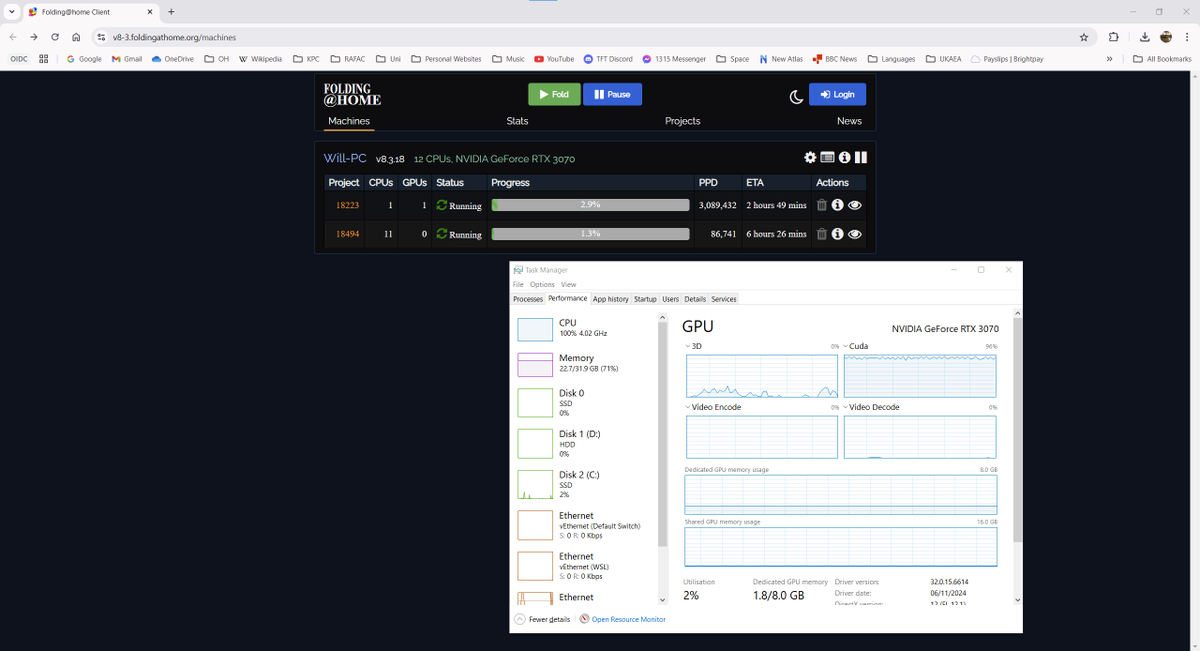Click the green Fold button
Image resolution: width=1200 pixels, height=651 pixels.
tap(554, 94)
